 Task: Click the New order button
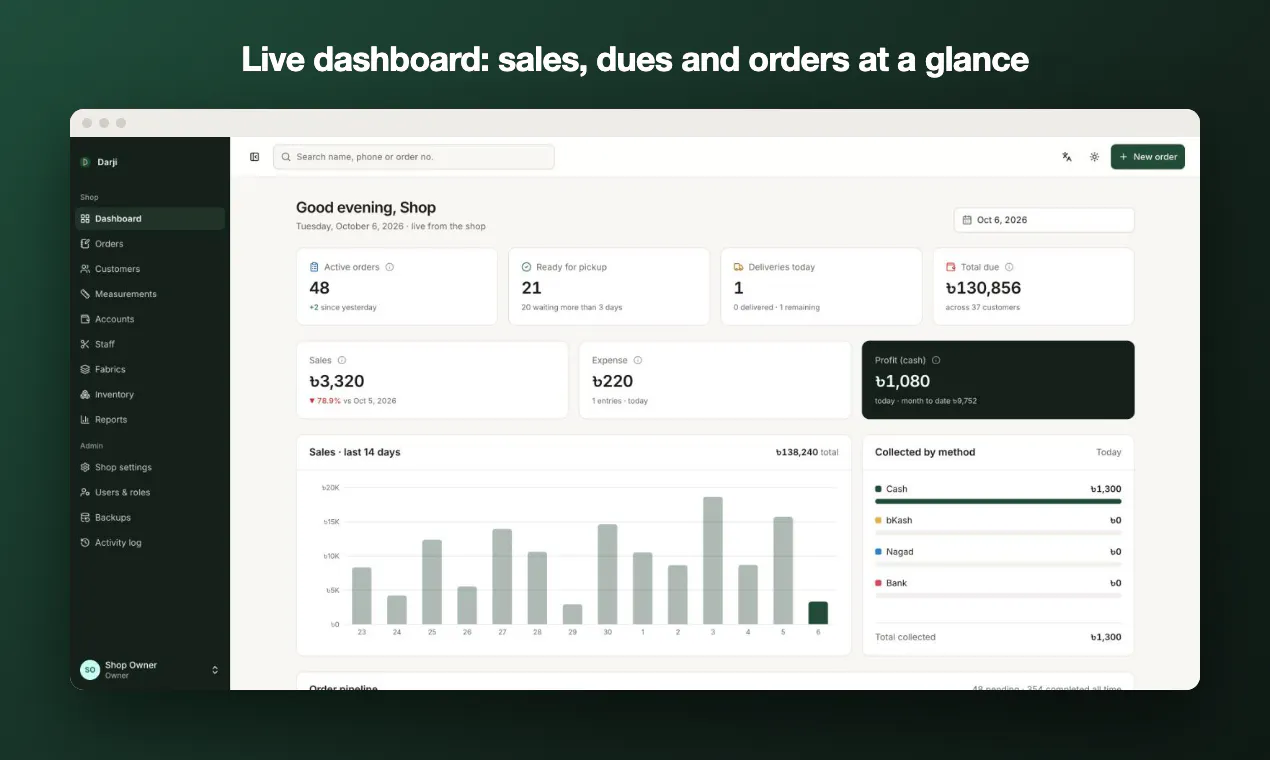click(1148, 157)
